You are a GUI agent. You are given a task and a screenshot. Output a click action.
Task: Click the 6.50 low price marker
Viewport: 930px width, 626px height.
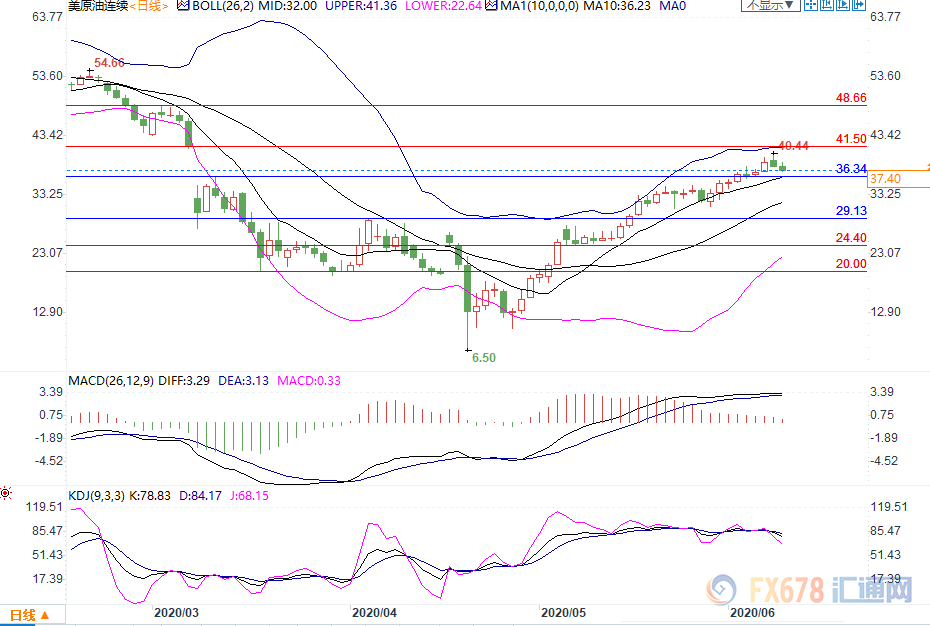(x=483, y=357)
